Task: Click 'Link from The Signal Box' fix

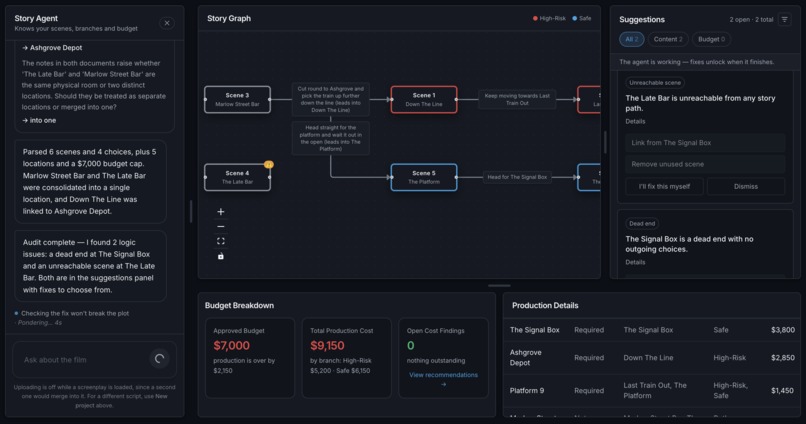Action: pos(705,143)
